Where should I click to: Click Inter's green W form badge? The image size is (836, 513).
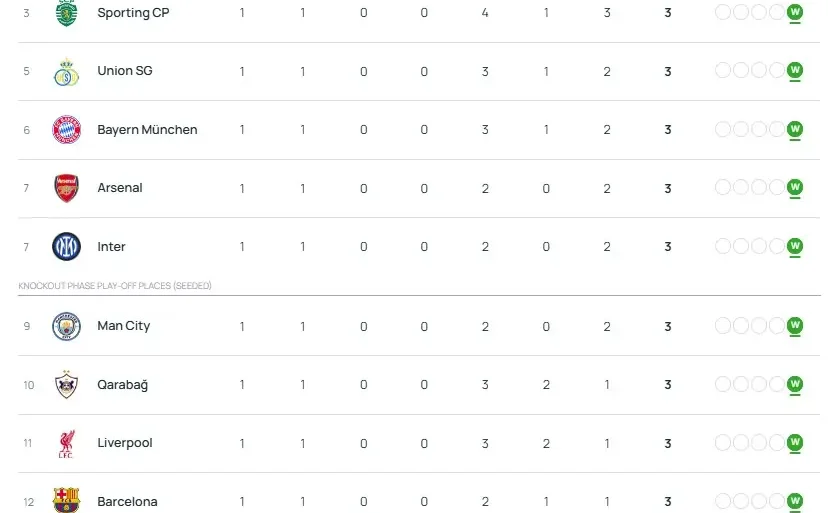pos(795,246)
